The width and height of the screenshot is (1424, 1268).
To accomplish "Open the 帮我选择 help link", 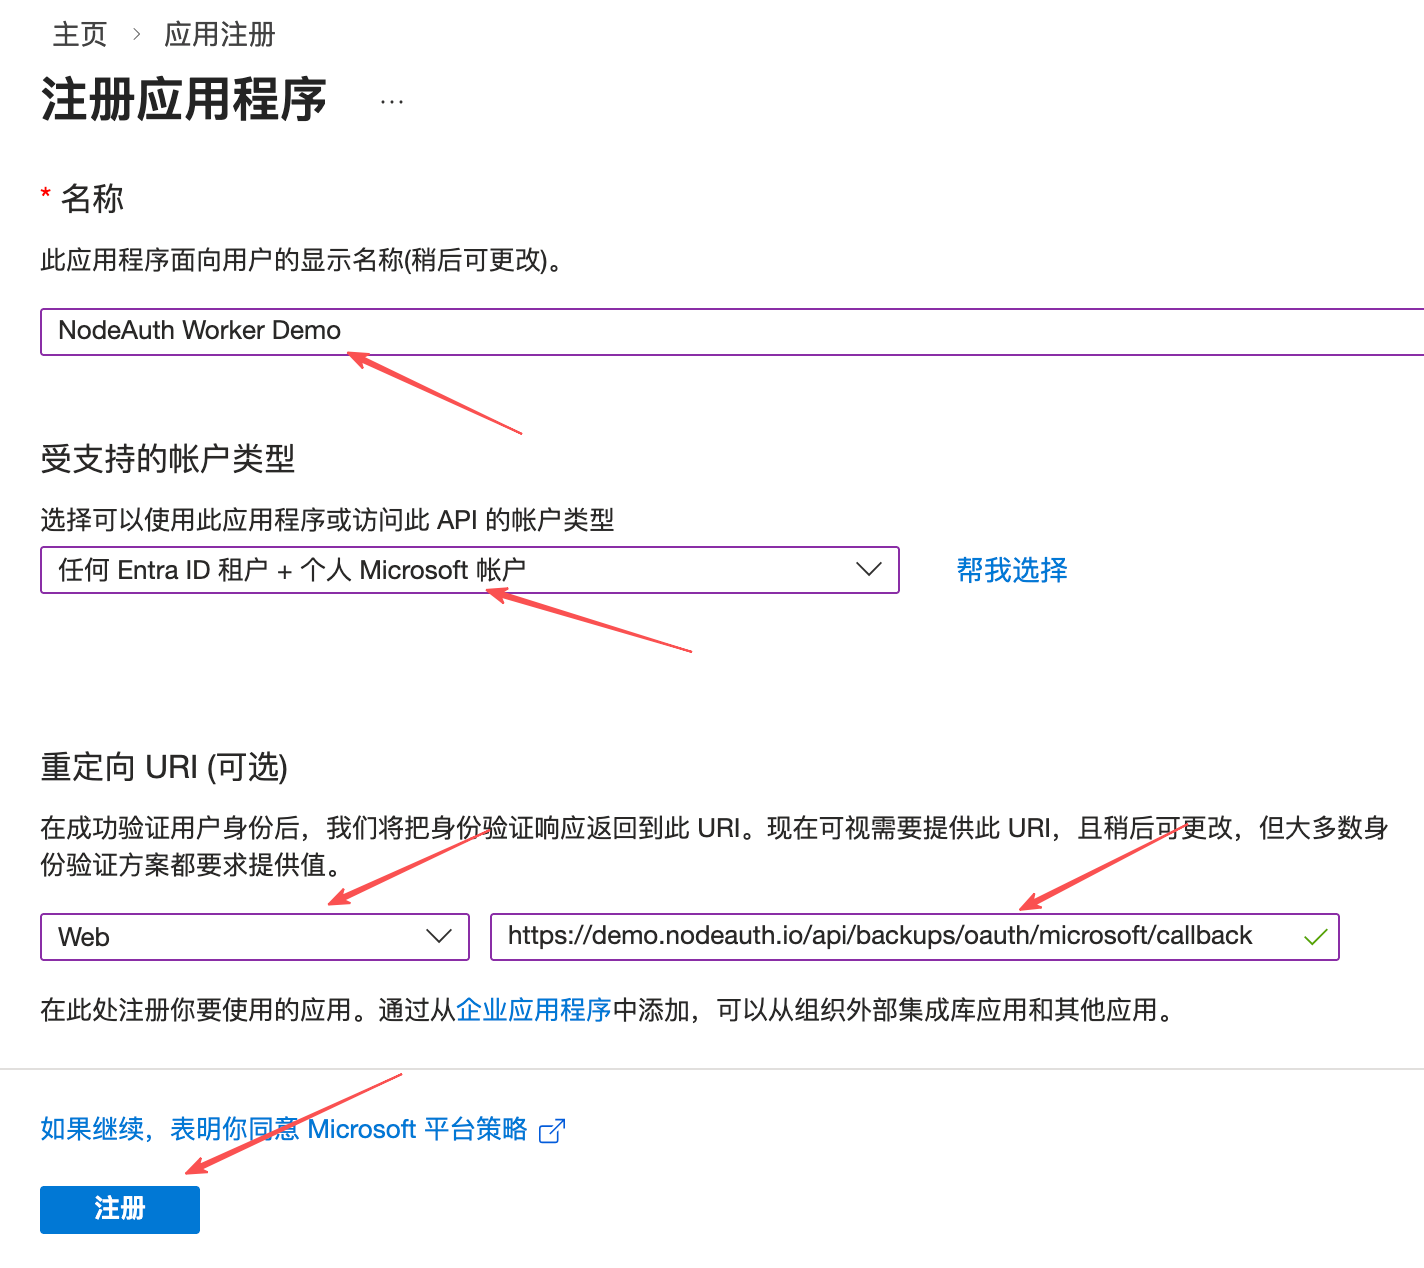I will coord(1011,570).
